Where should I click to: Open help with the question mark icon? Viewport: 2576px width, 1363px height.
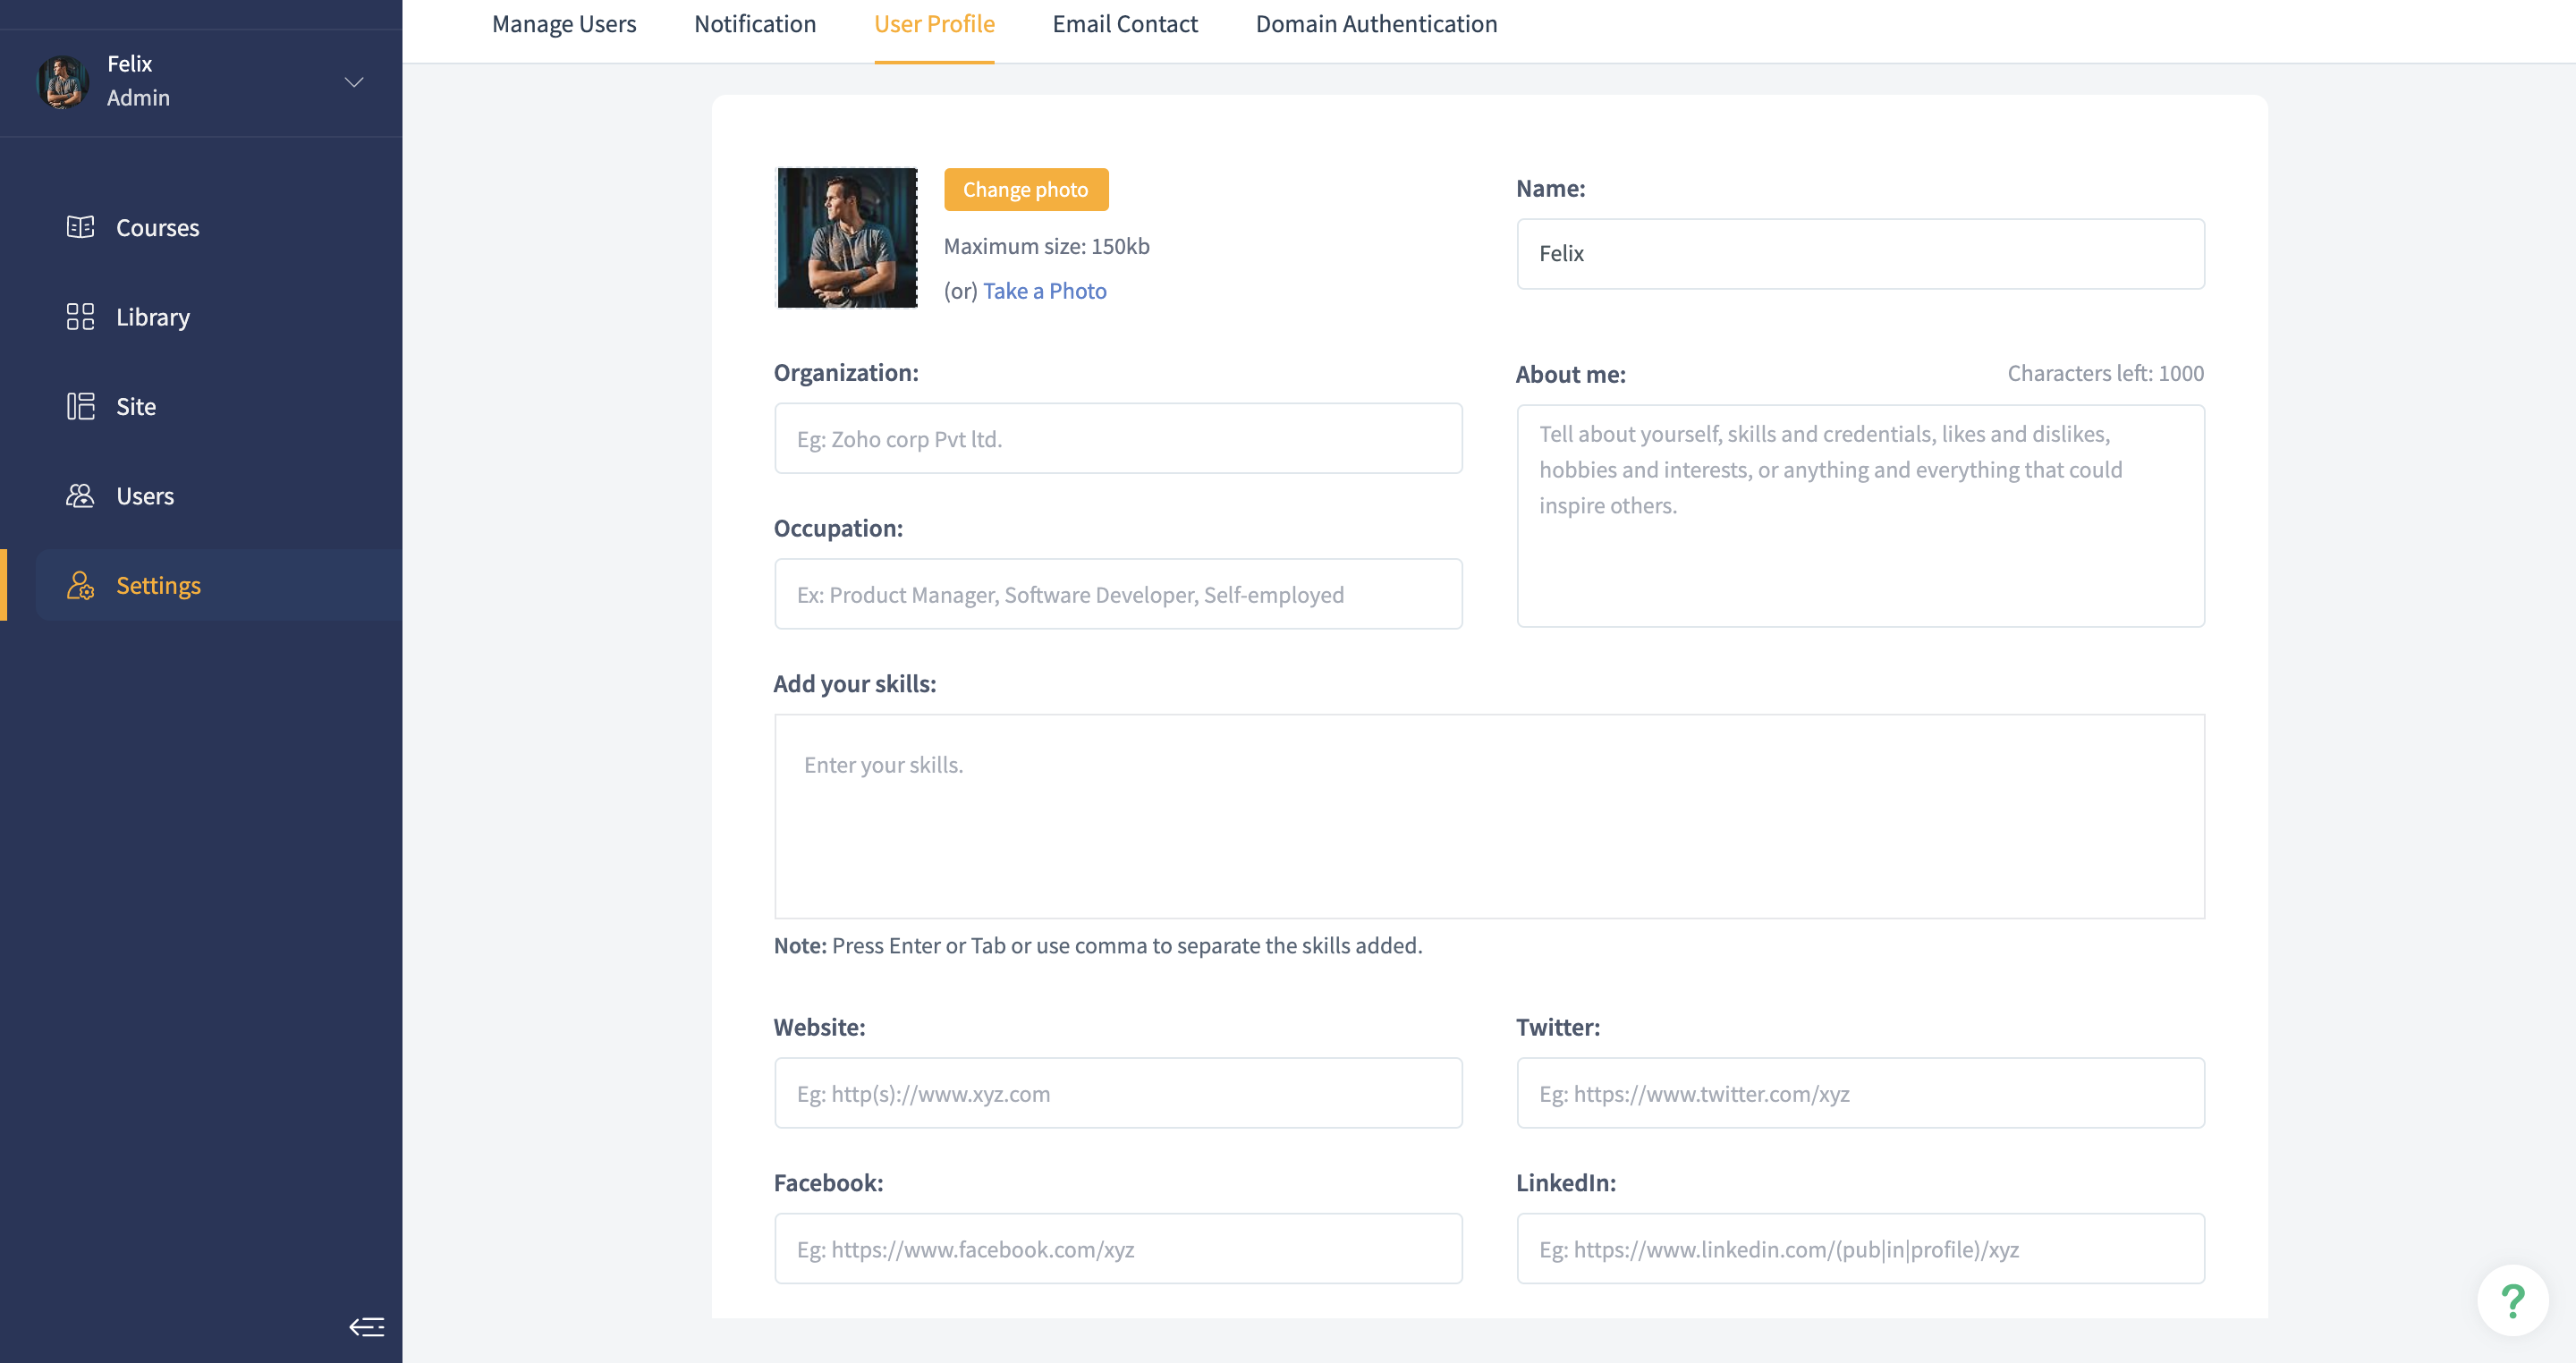2512,1300
